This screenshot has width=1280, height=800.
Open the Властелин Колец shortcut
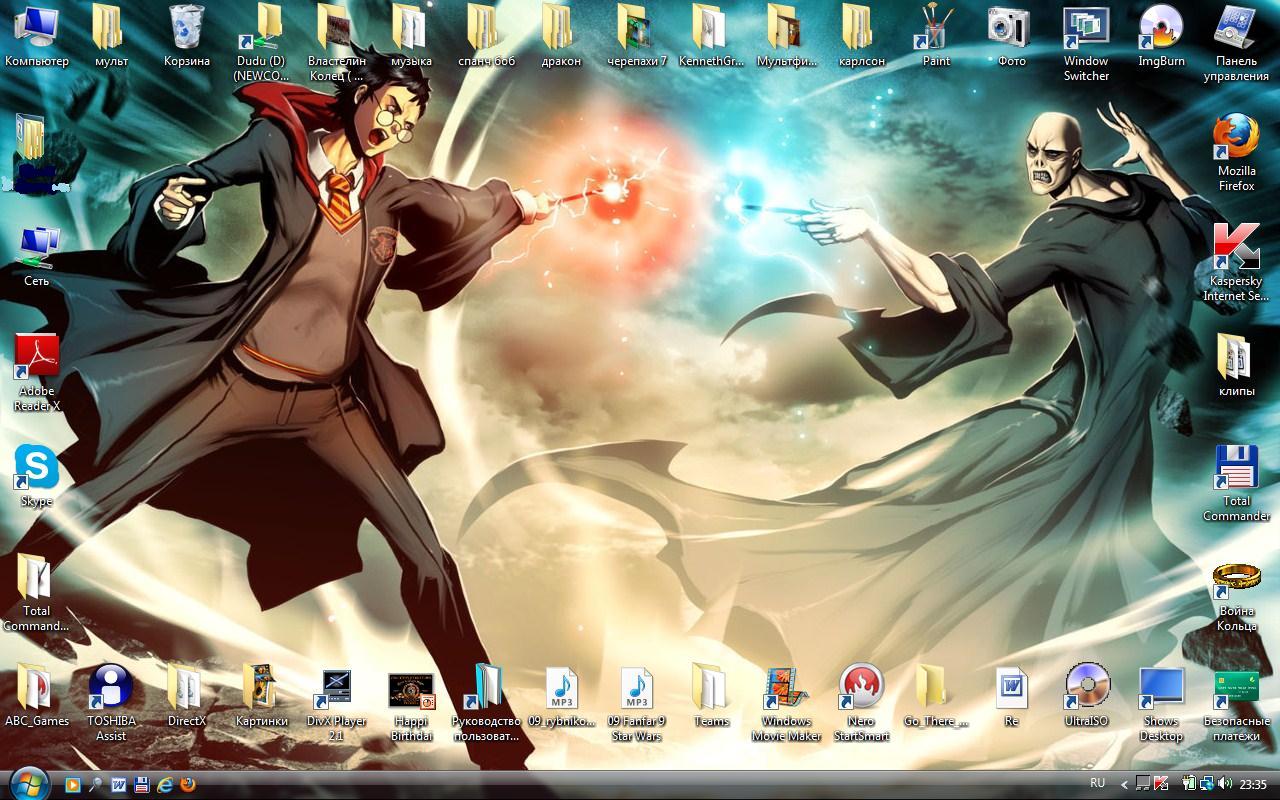pos(336,43)
